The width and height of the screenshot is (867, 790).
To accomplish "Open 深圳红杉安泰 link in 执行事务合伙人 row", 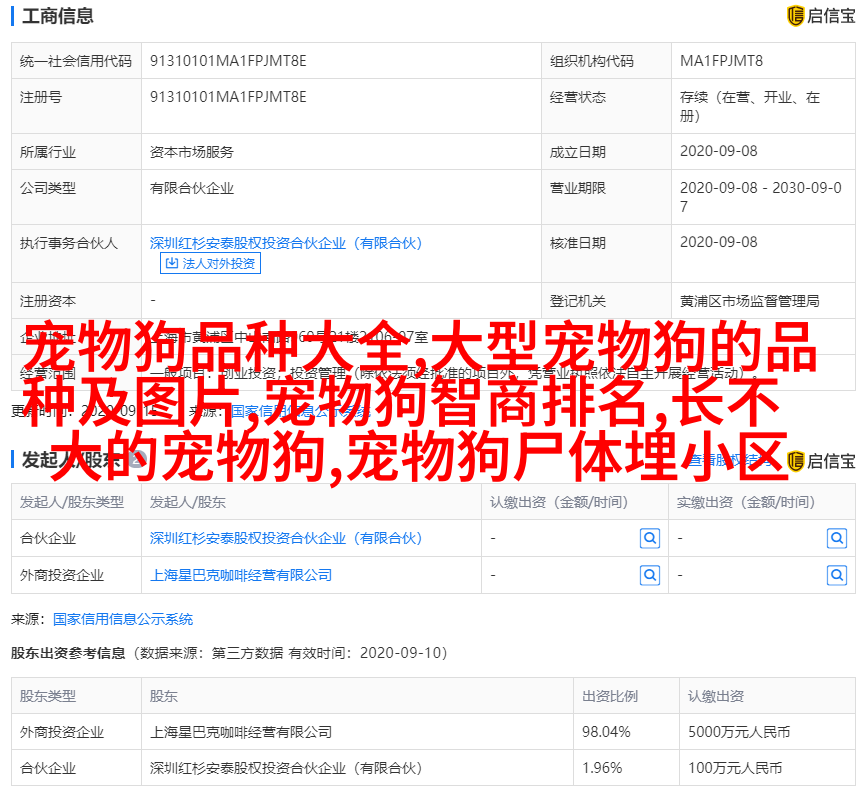I will (x=286, y=243).
